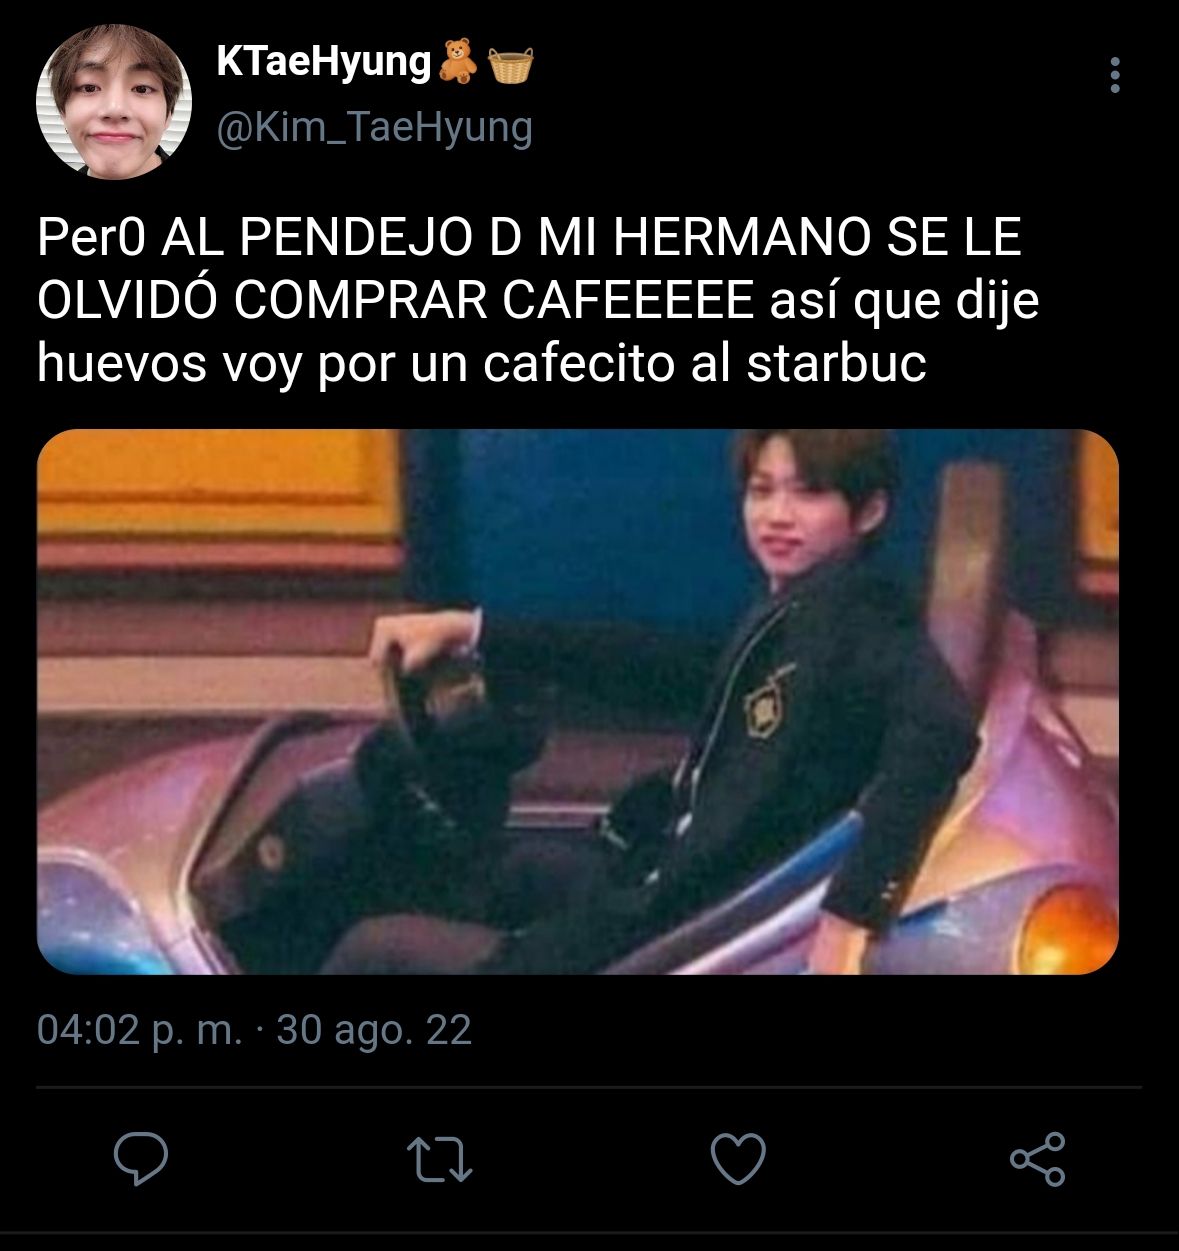Open the three-dot more options menu

pyautogui.click(x=1115, y=75)
